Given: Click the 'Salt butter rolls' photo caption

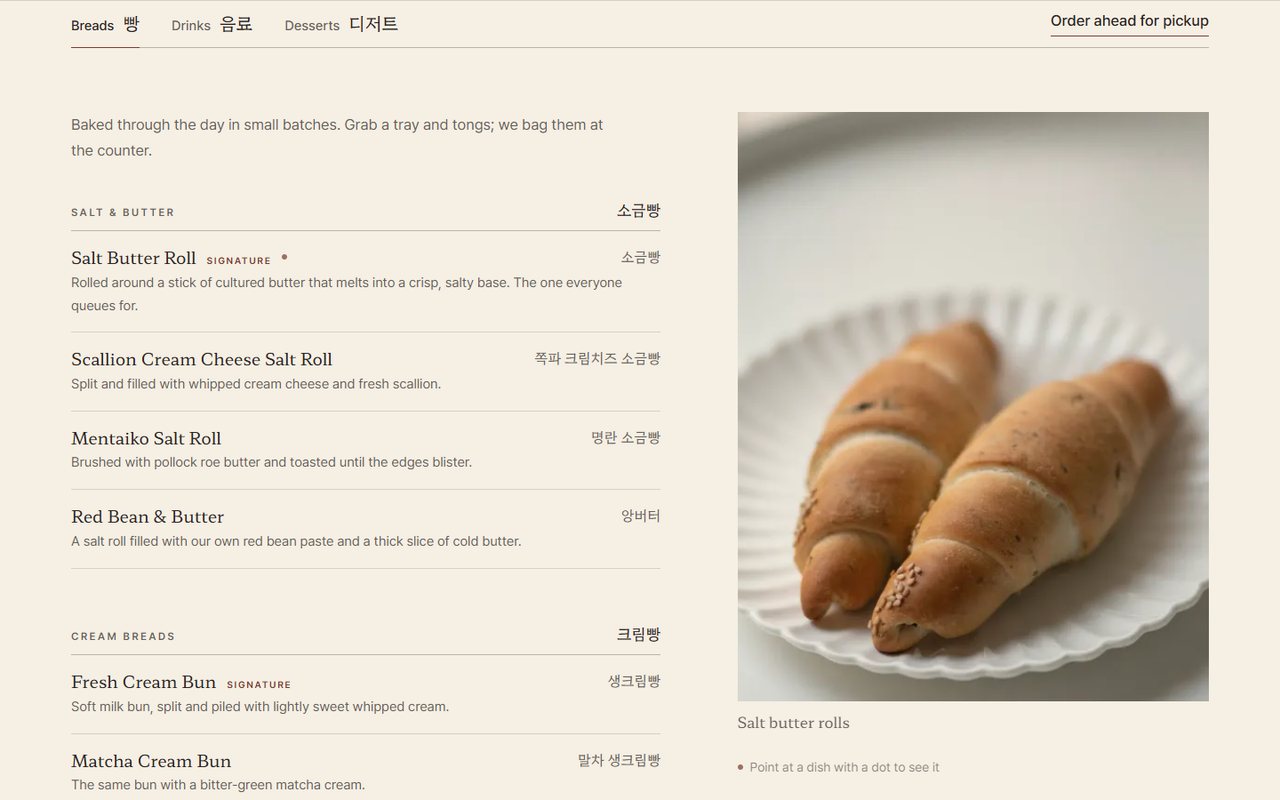Looking at the screenshot, I should pos(793,723).
